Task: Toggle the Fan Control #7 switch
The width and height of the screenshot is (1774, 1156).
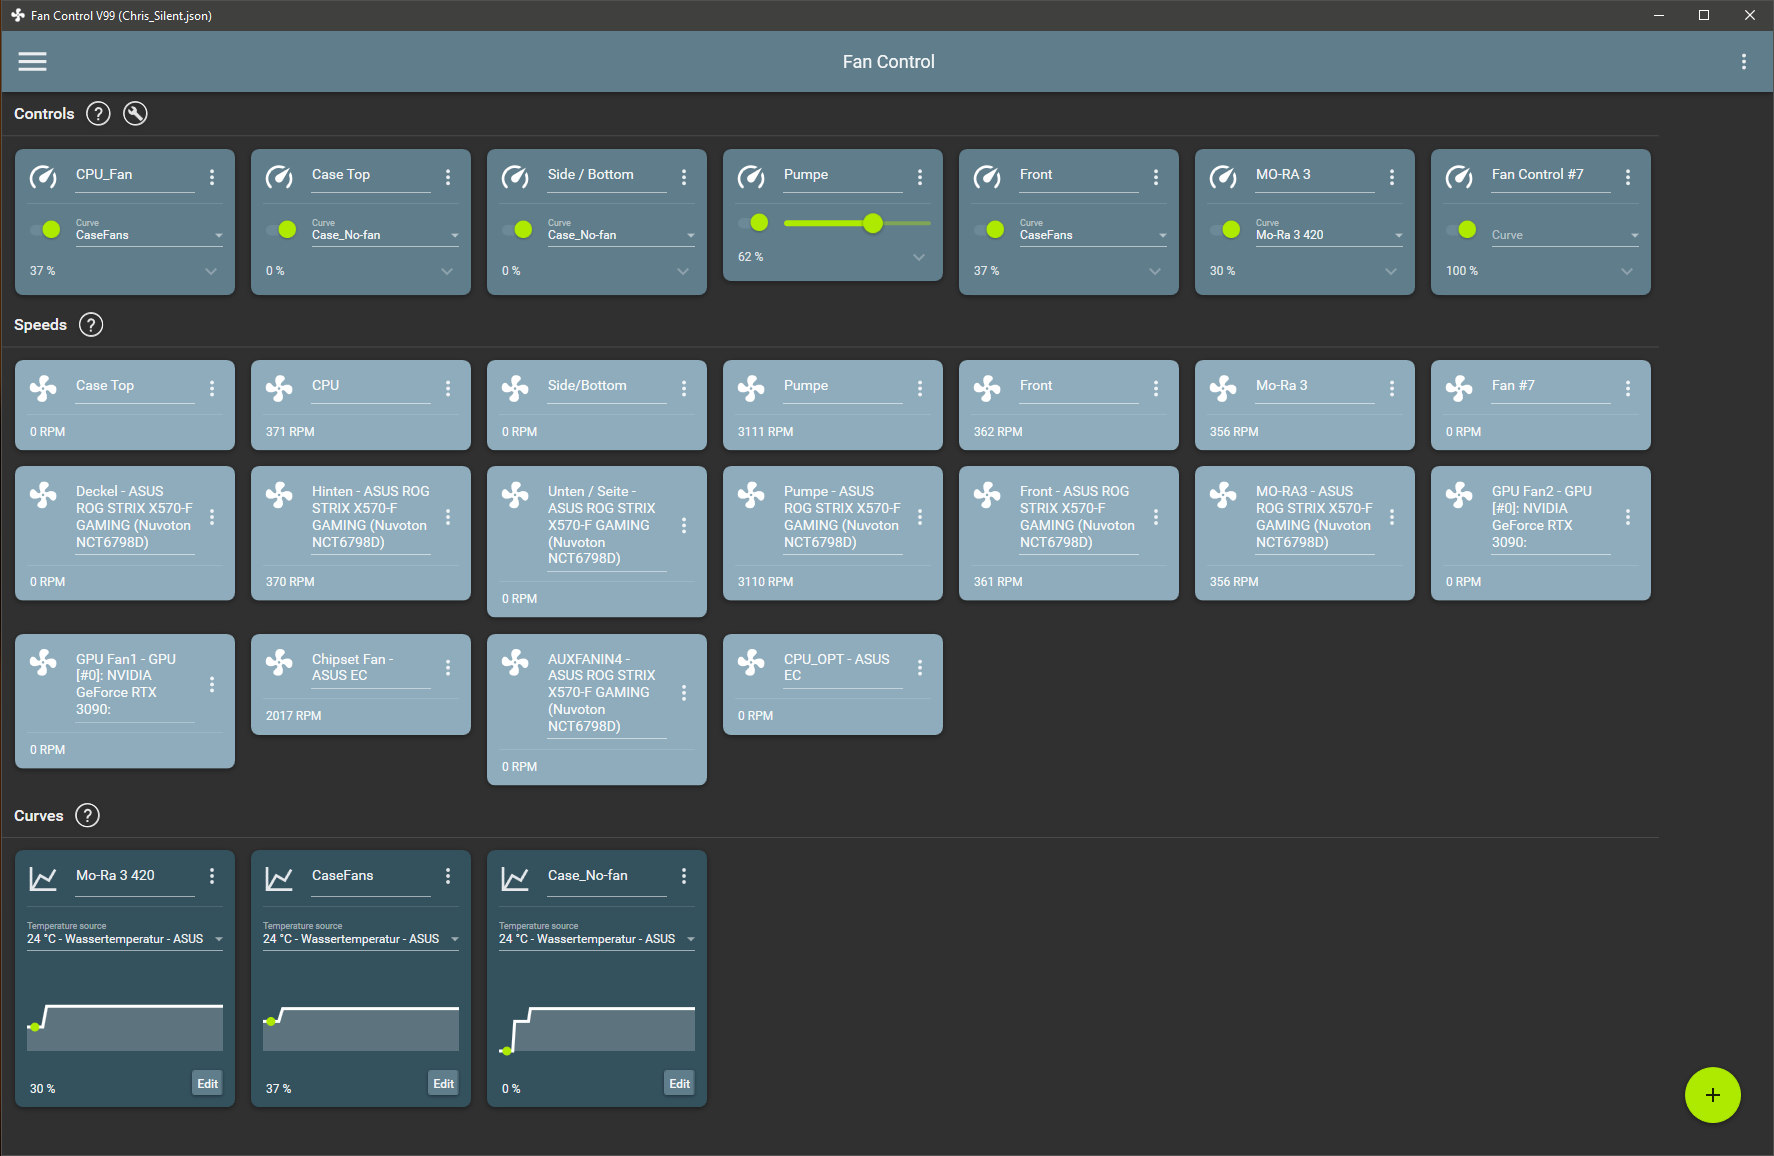Action: (x=1461, y=230)
